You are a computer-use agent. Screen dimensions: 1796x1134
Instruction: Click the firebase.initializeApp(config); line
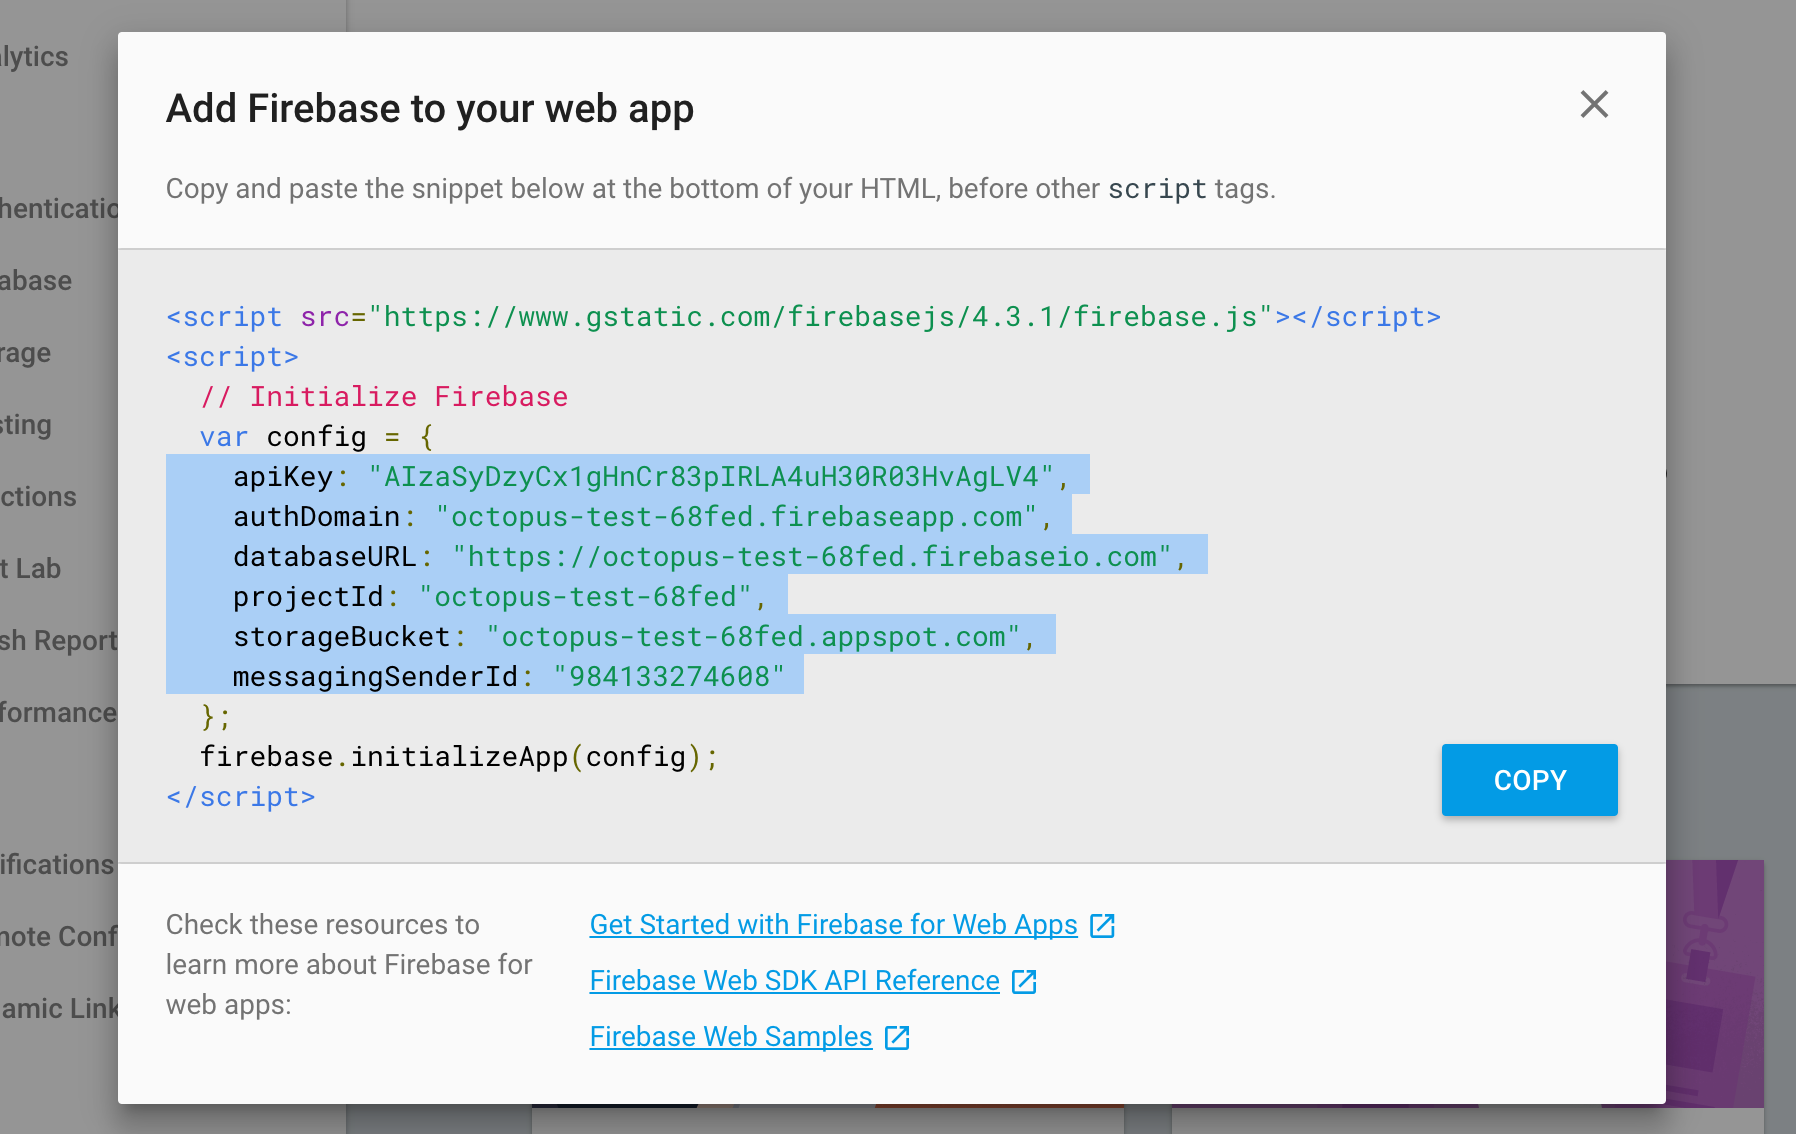pyautogui.click(x=459, y=757)
